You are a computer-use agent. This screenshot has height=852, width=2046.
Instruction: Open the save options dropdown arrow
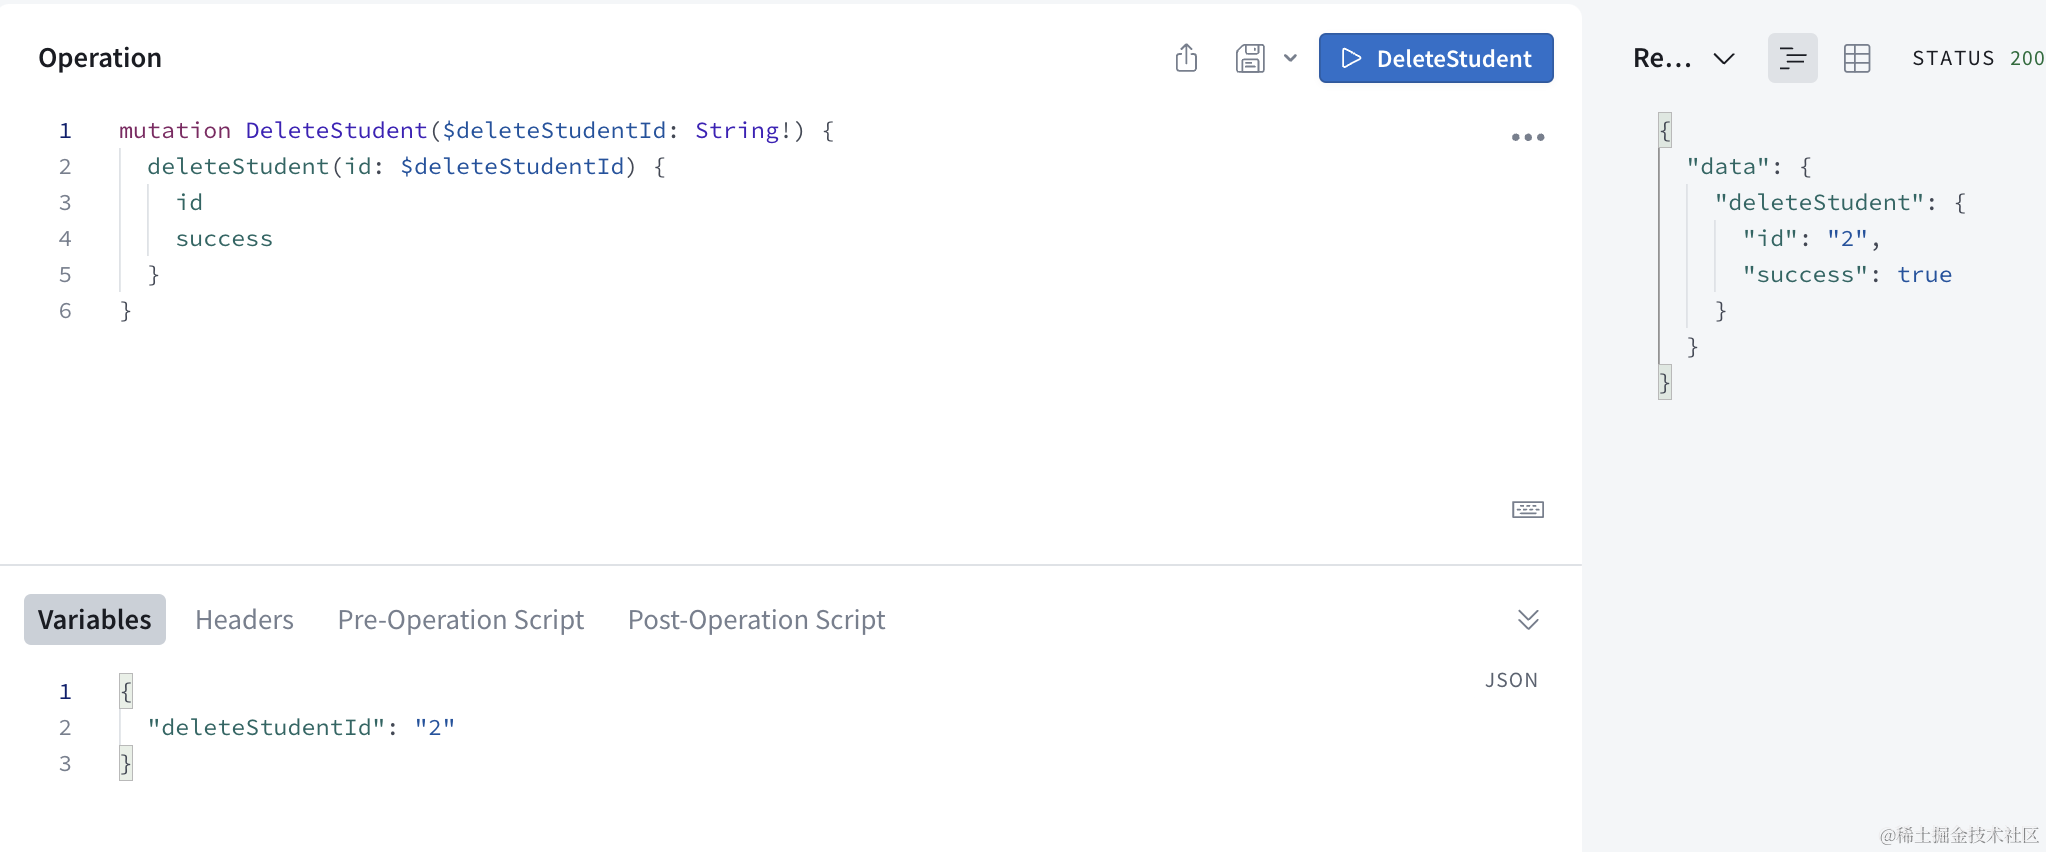pyautogui.click(x=1291, y=58)
